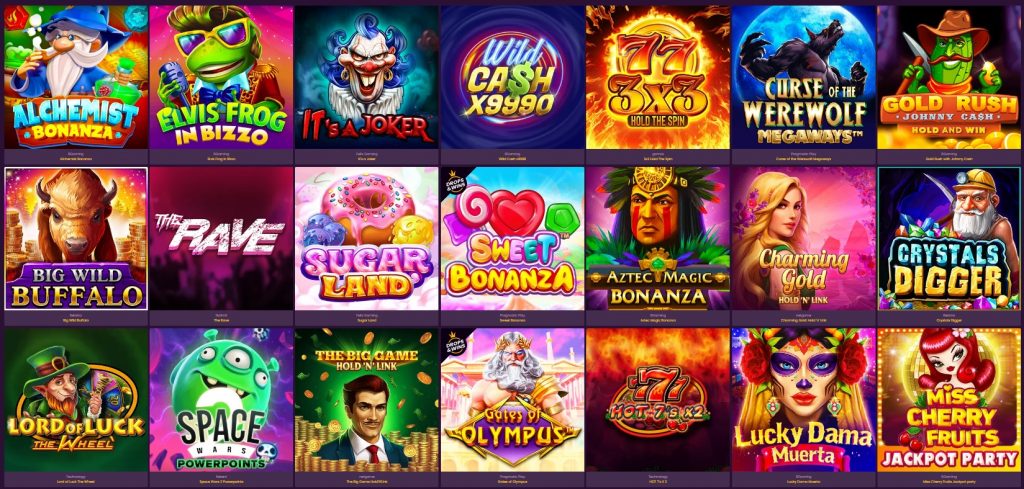The image size is (1024, 489).
Task: Open the Sweet Bonanza game tile
Action: tap(513, 238)
